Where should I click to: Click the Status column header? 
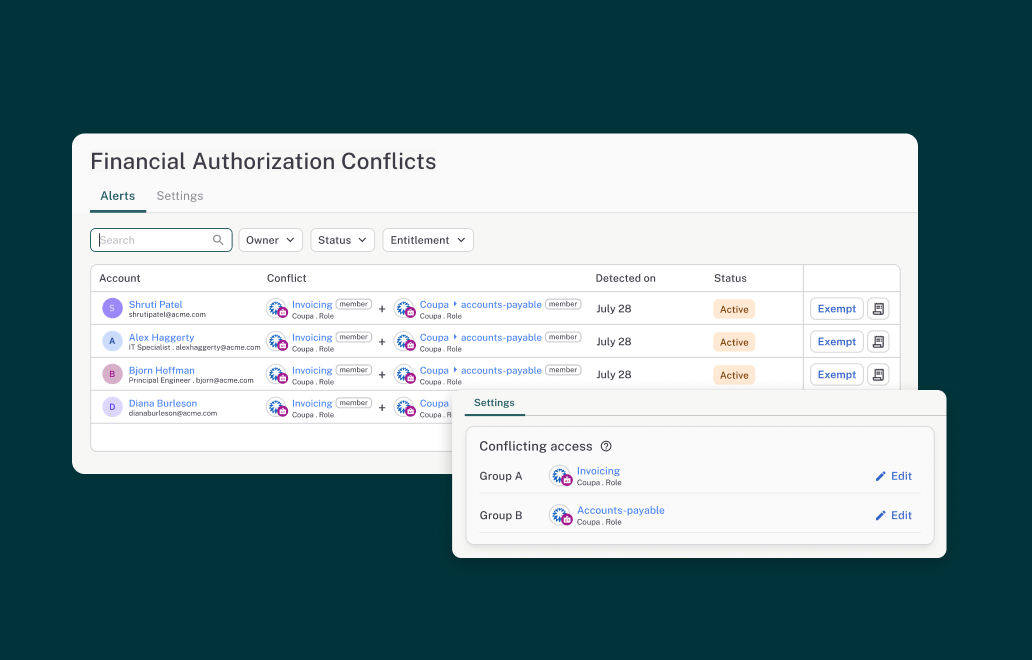pos(730,278)
